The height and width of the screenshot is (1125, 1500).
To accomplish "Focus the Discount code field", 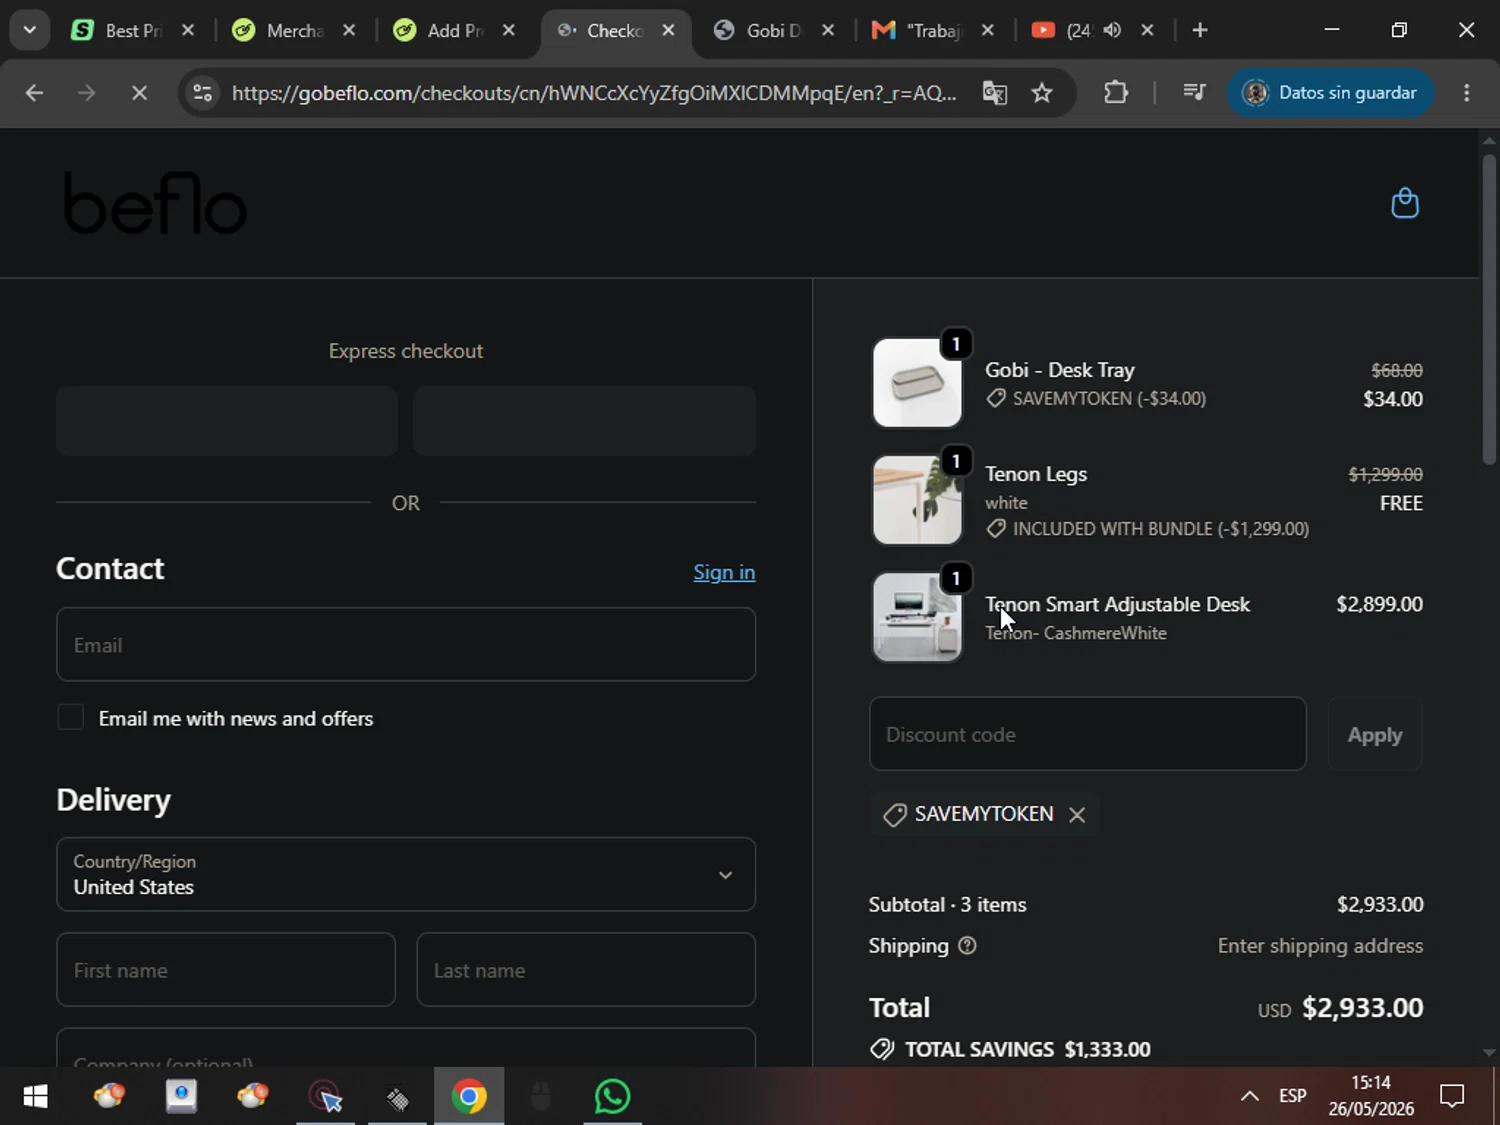I will point(1088,735).
